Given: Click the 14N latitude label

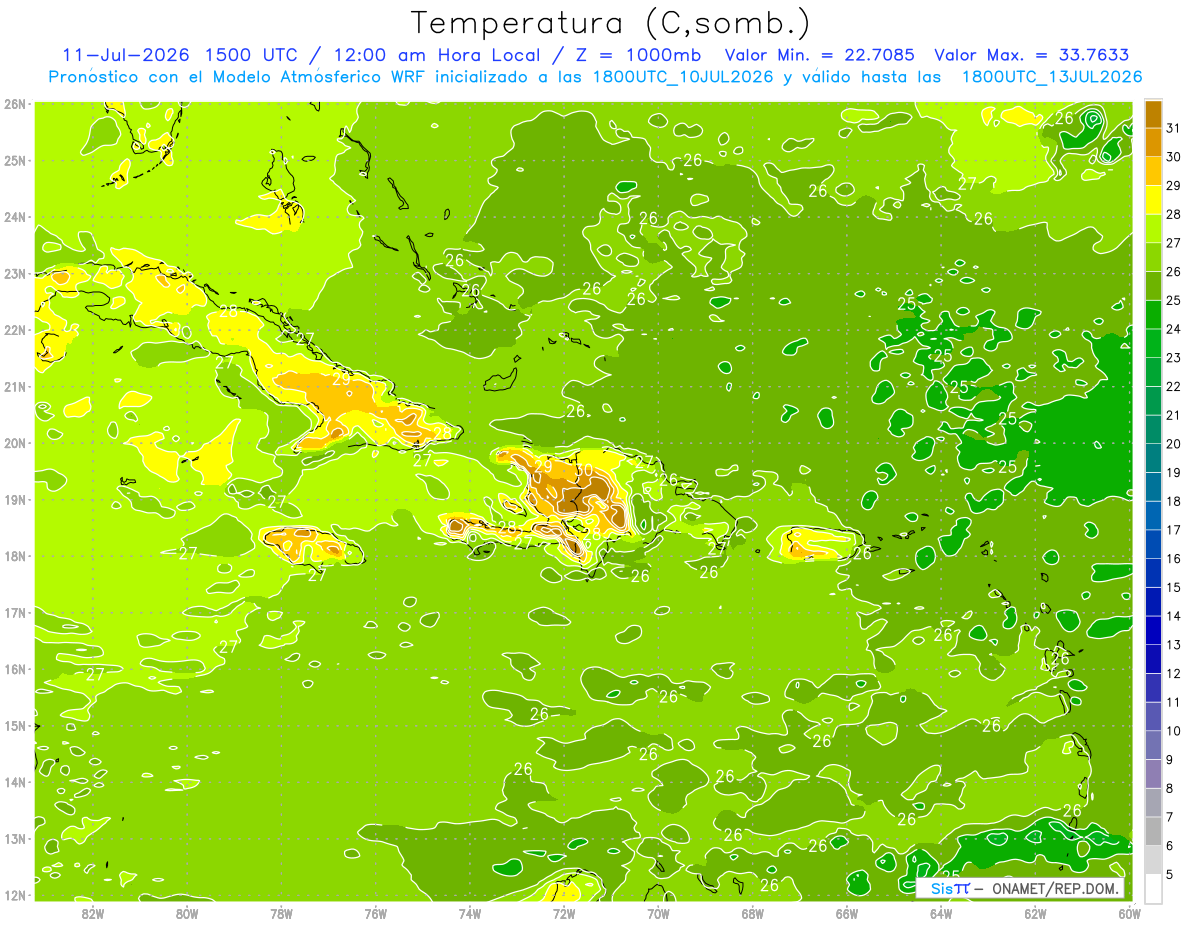Looking at the screenshot, I should pyautogui.click(x=15, y=782).
